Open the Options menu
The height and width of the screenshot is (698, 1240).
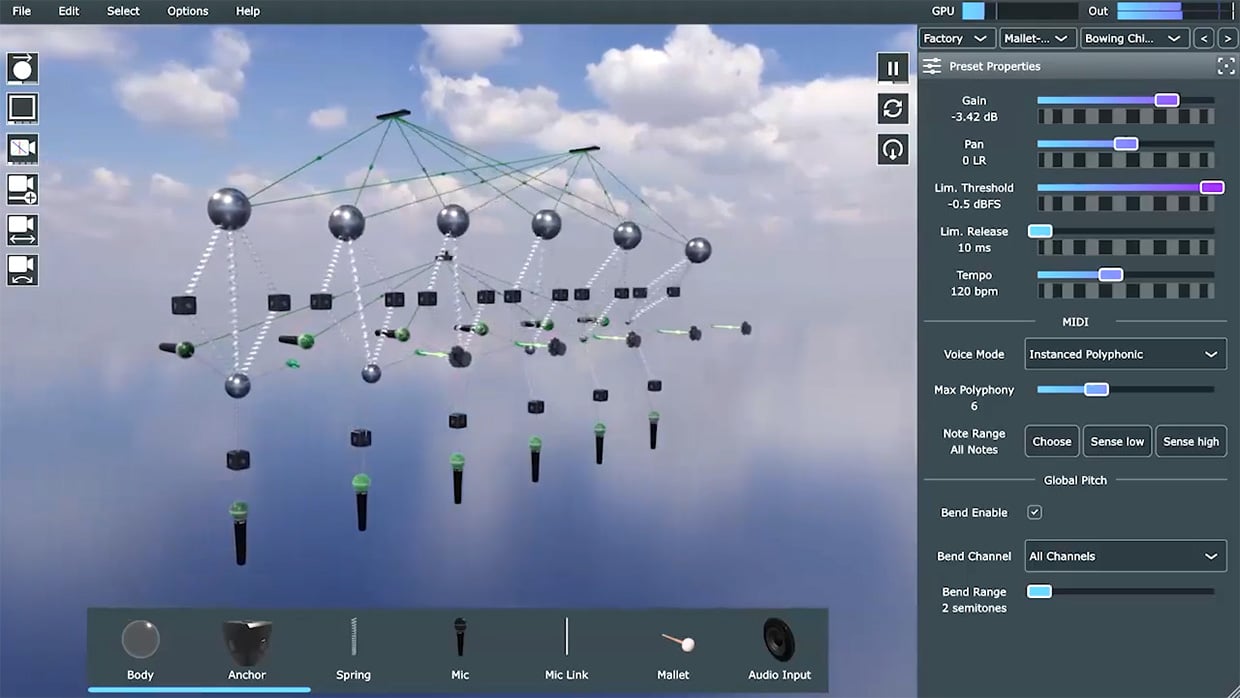click(186, 11)
